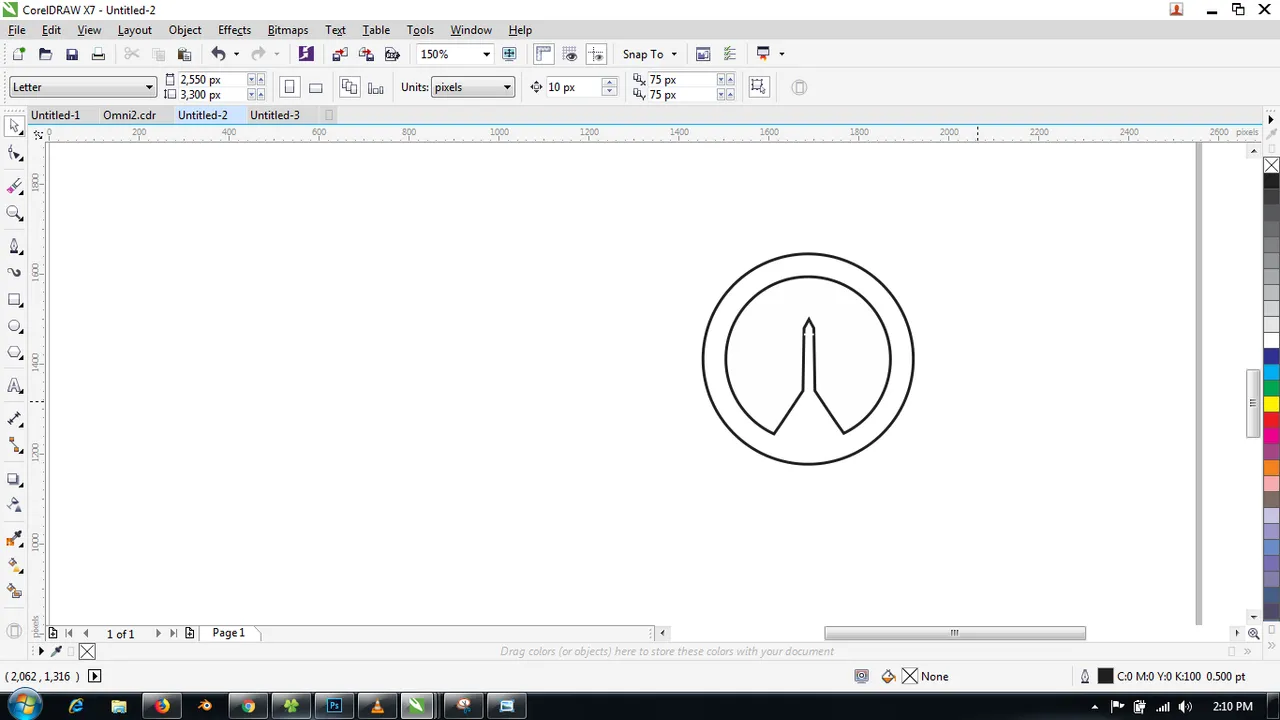Open the zoom level 150% dropdown

[x=486, y=54]
